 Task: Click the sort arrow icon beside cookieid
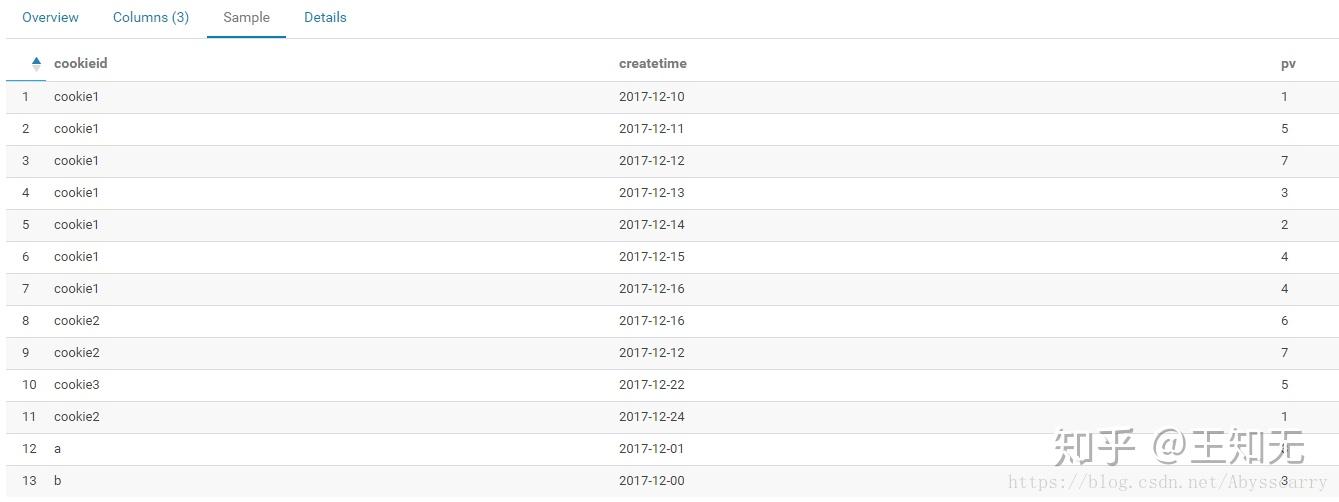[36, 64]
